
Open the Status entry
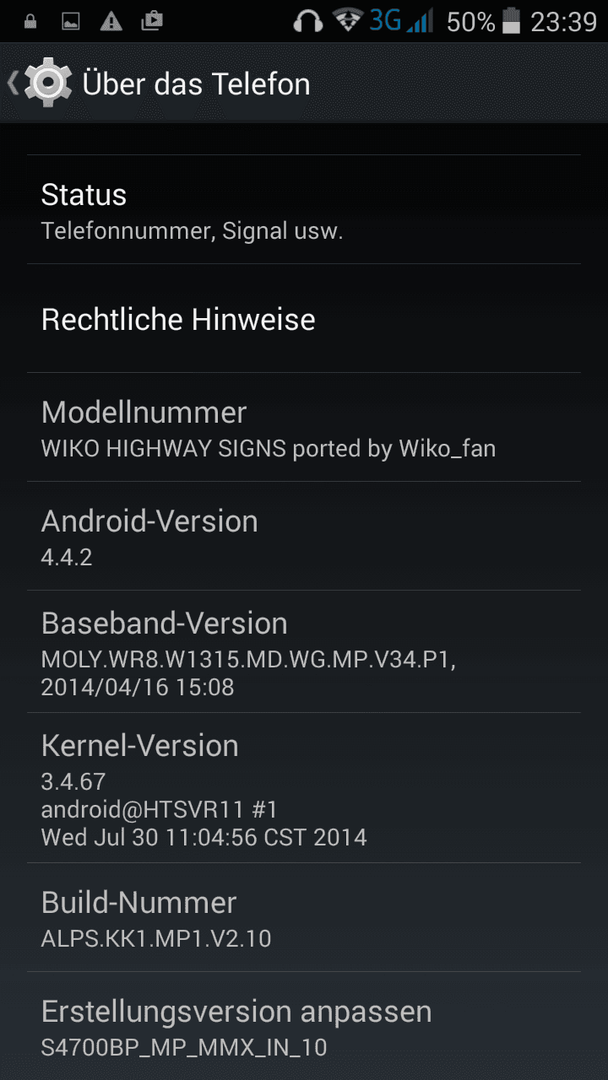pyautogui.click(x=304, y=209)
